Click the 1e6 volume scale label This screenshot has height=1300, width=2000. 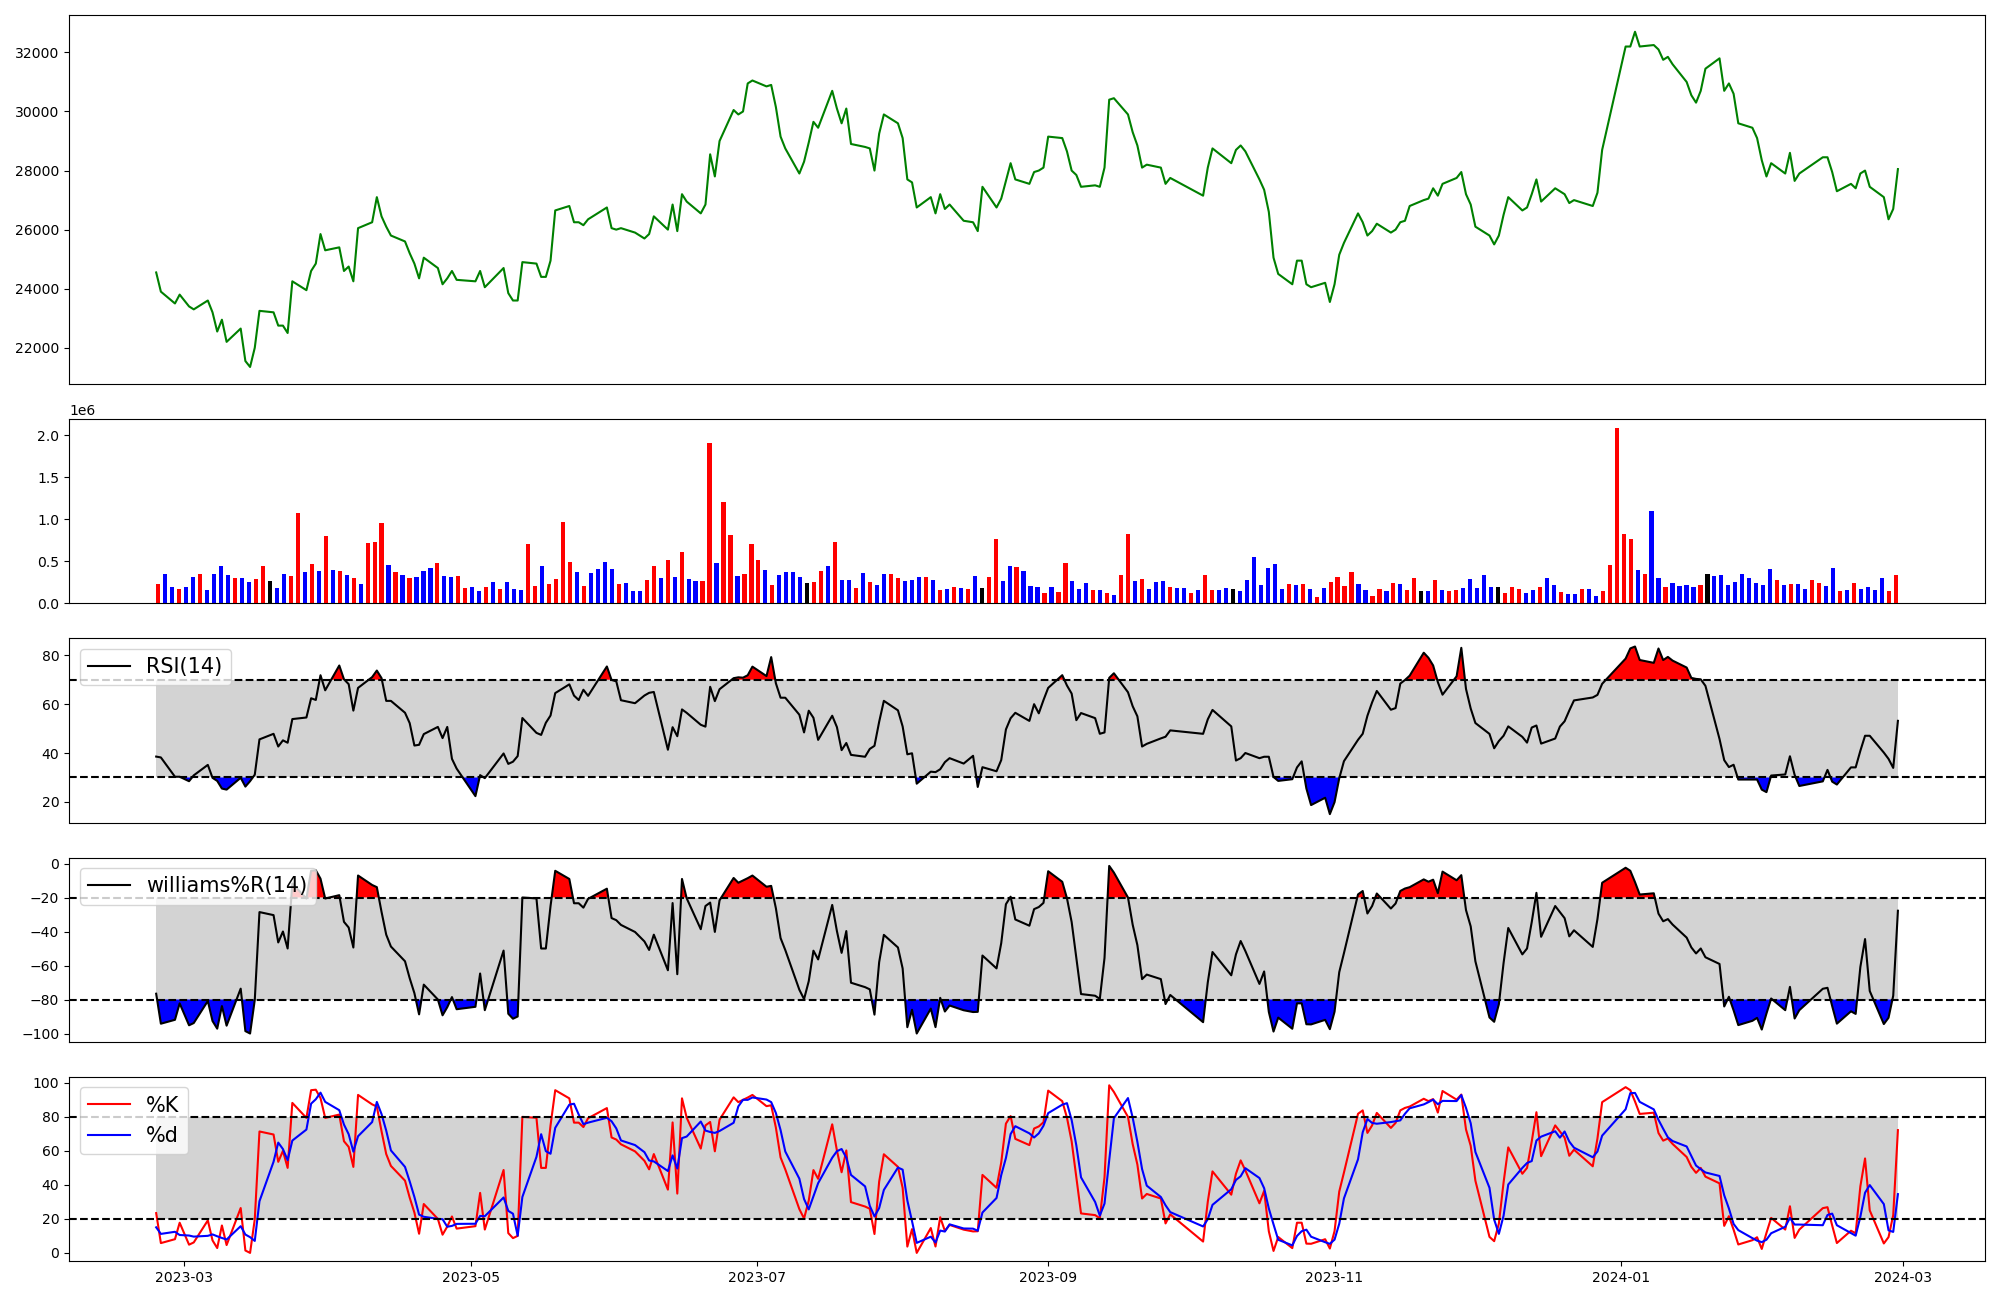tap(82, 411)
